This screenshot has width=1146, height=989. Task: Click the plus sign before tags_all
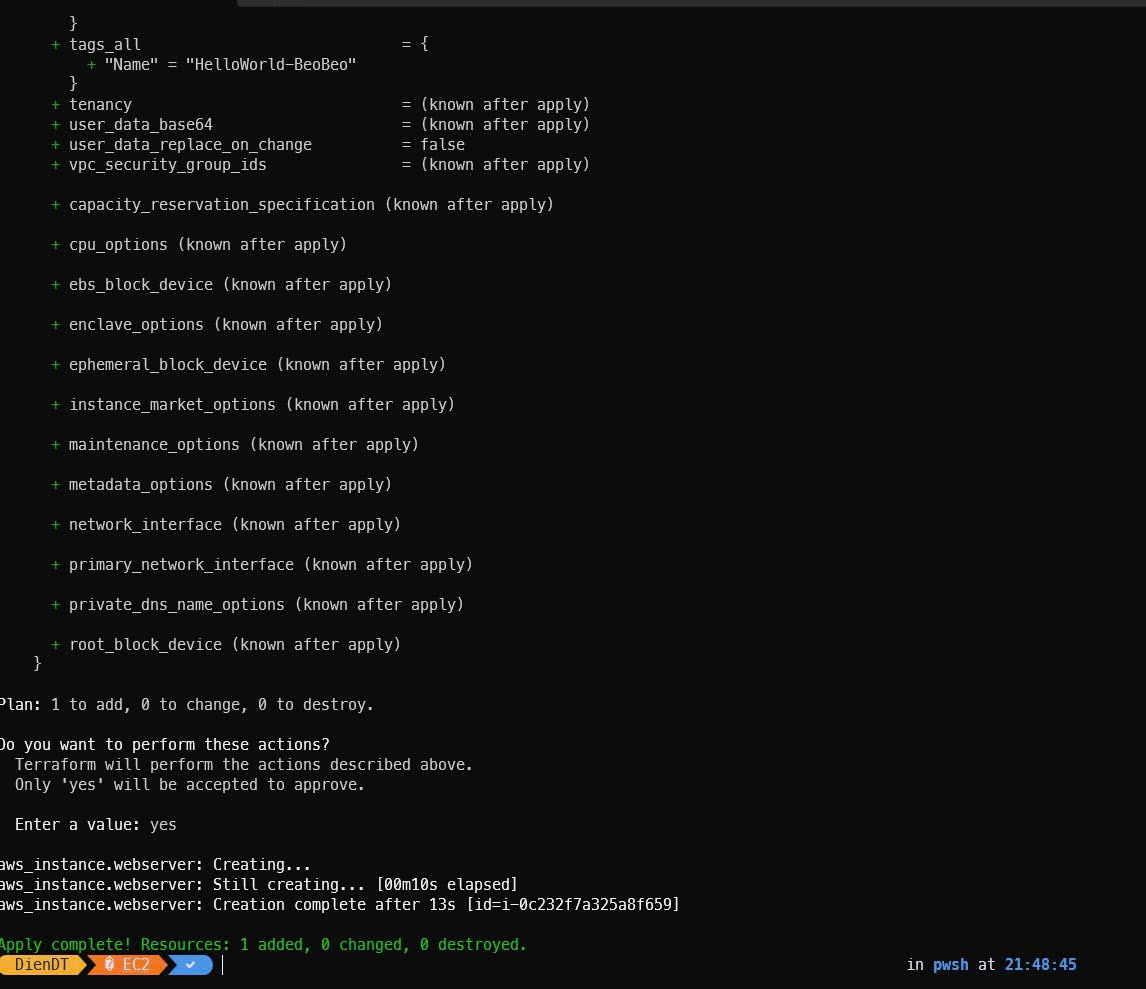(x=55, y=45)
